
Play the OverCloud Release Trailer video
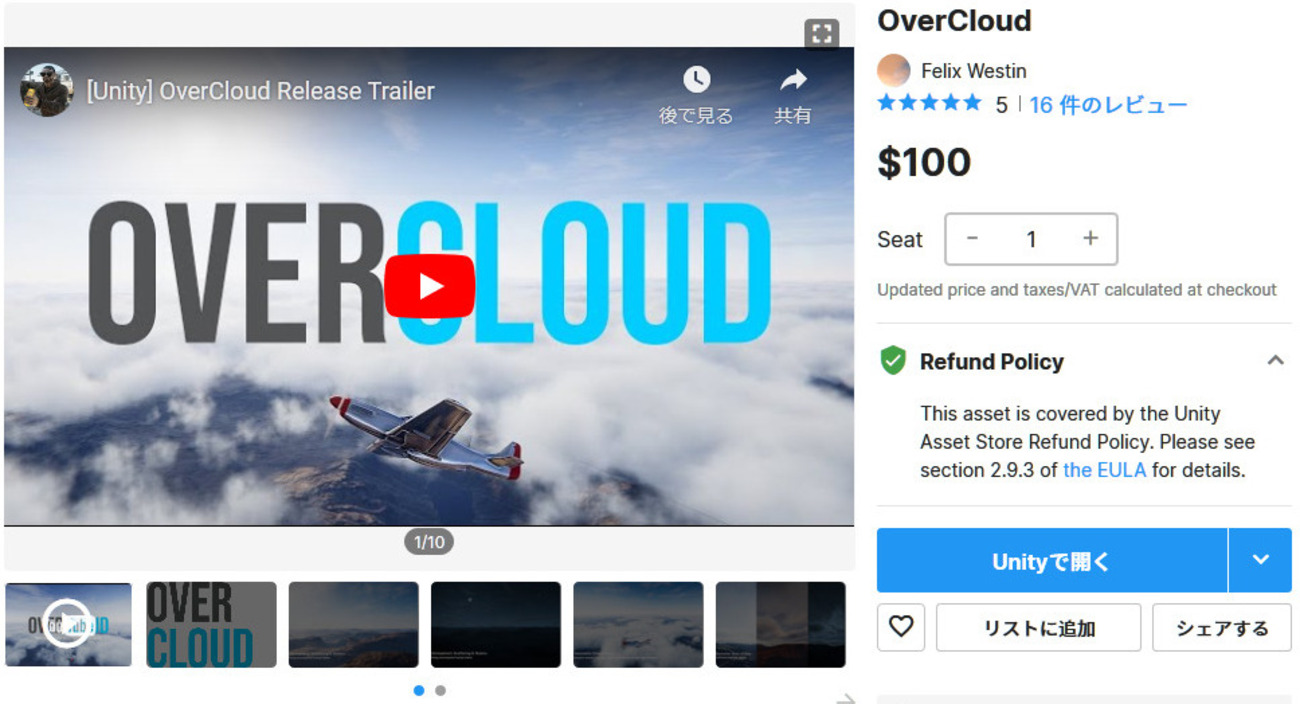pos(429,286)
